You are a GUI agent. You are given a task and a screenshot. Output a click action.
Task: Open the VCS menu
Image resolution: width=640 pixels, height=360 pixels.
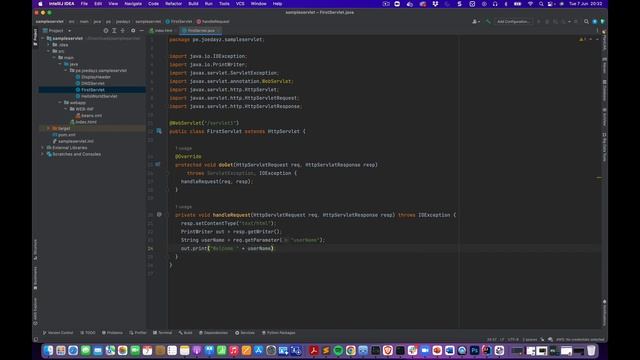click(240, 4)
